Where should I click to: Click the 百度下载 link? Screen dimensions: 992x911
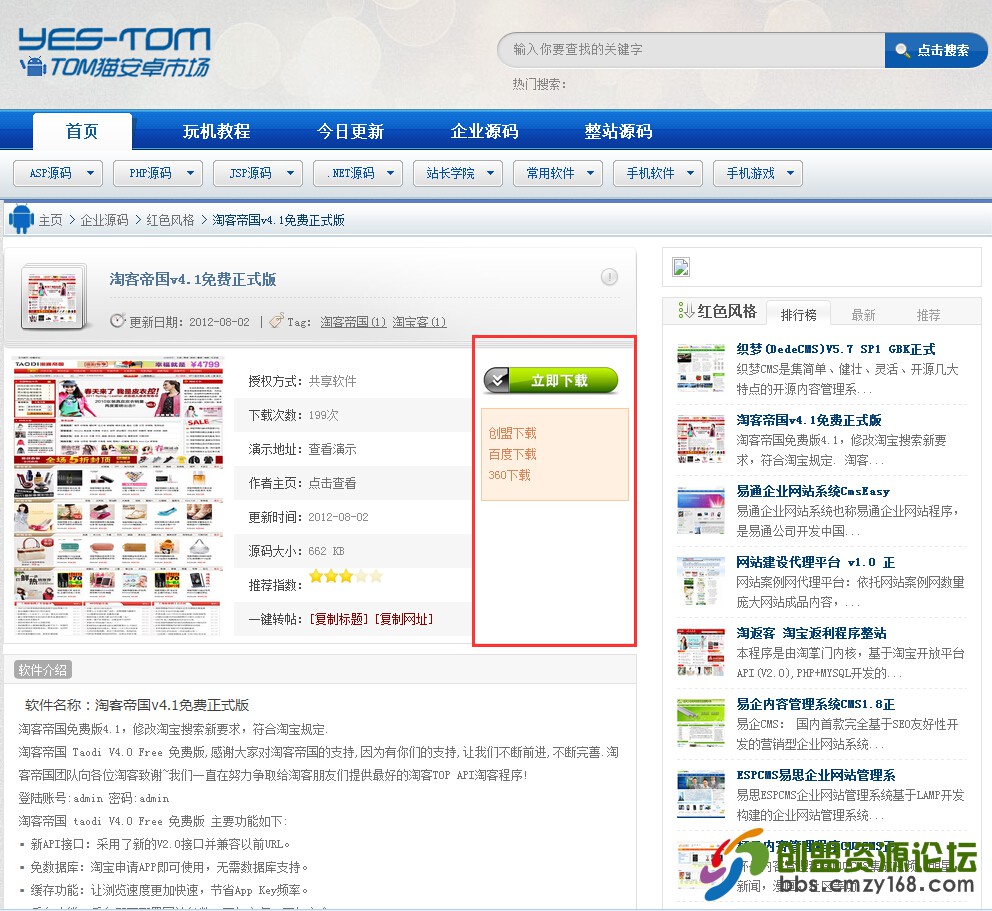point(512,454)
